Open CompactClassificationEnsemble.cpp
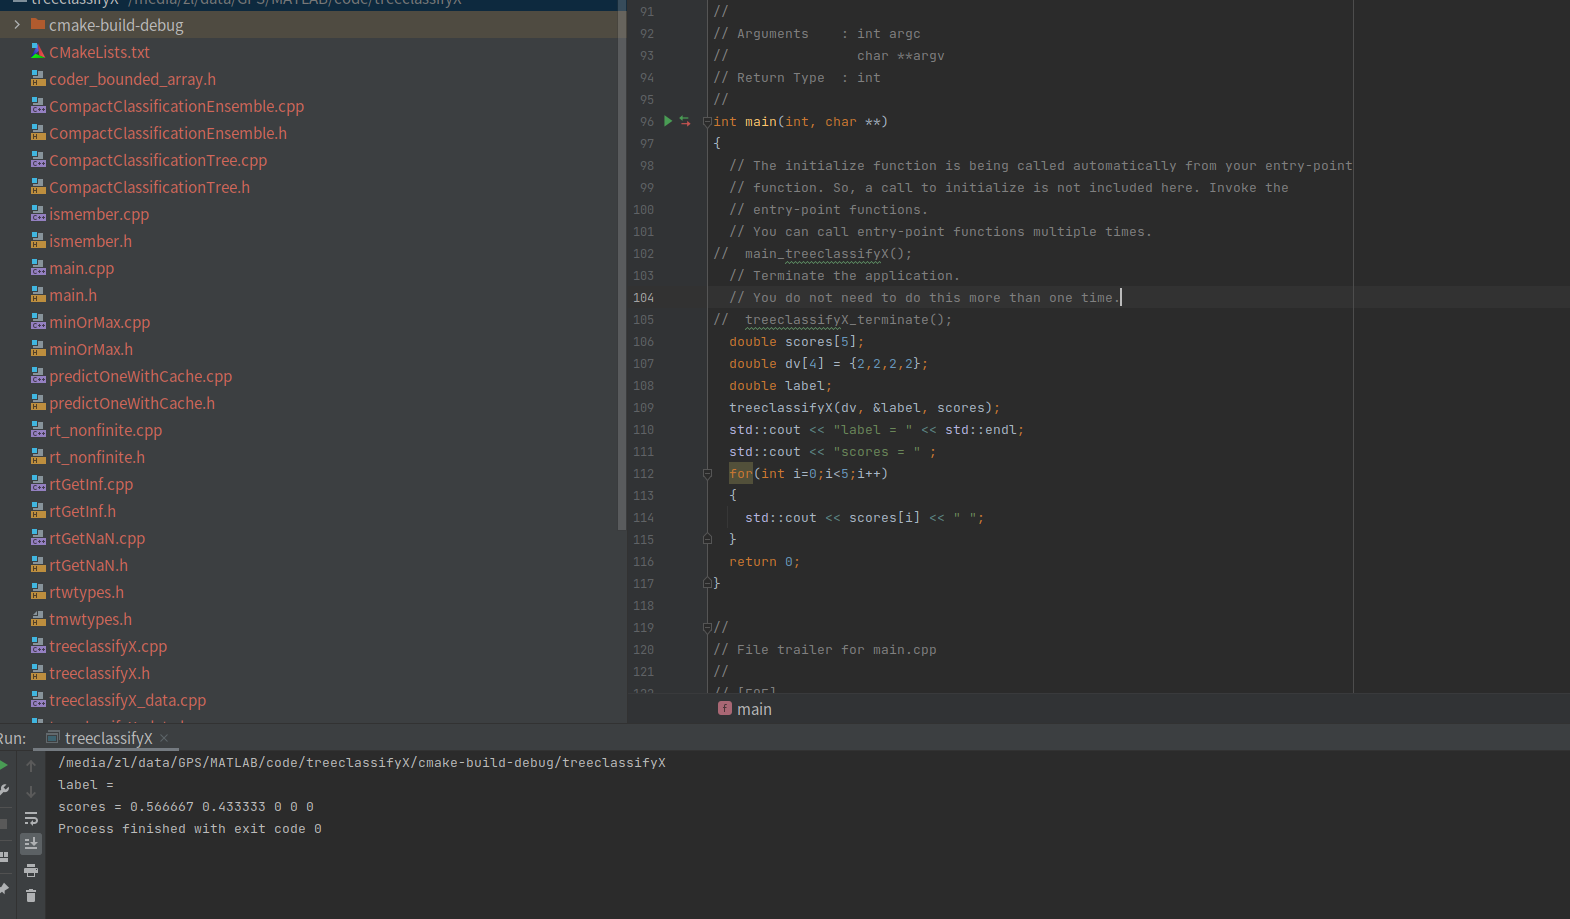This screenshot has height=919, width=1570. [176, 106]
